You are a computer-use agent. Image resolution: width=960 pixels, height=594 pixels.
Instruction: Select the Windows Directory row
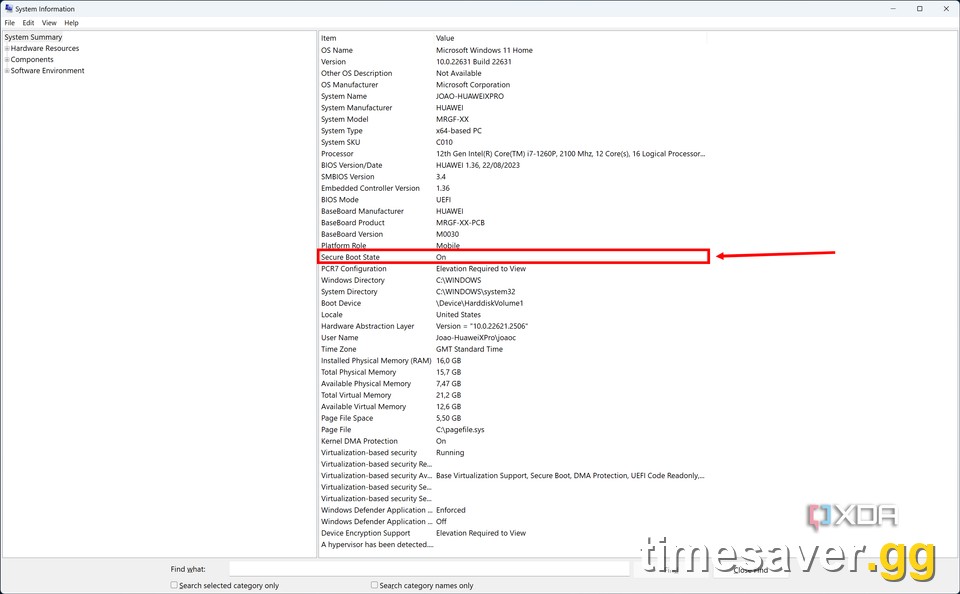512,280
